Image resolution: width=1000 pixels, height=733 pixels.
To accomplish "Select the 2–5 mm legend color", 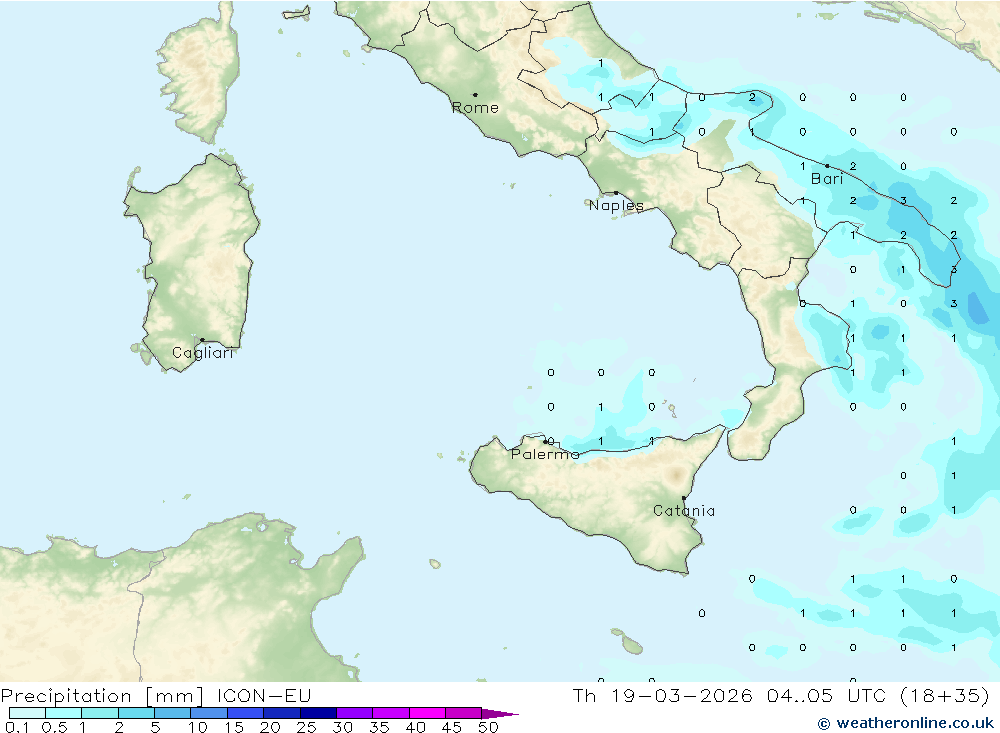I will [136, 713].
